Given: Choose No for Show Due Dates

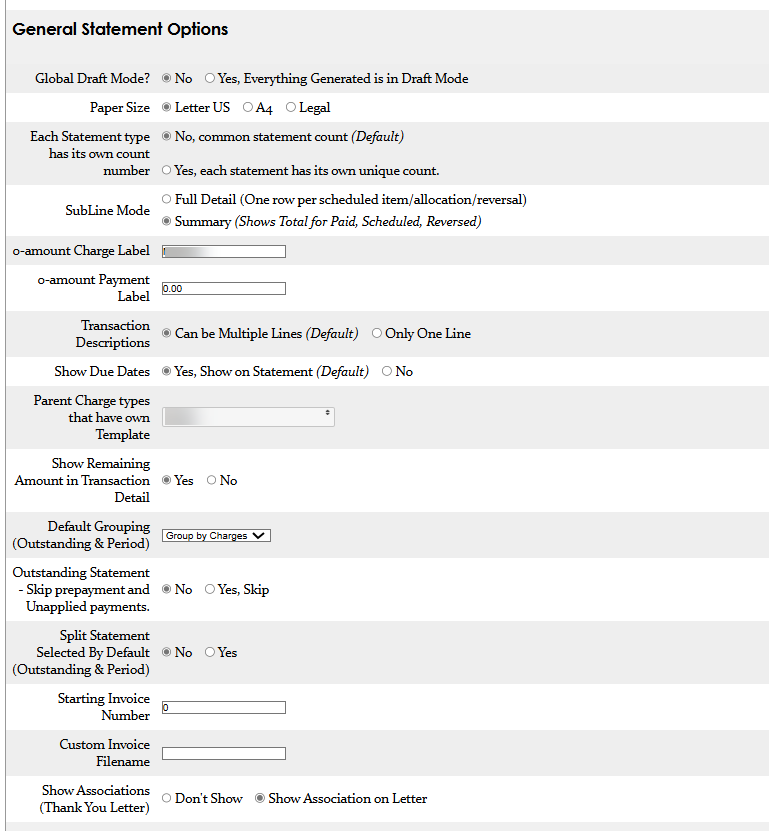Looking at the screenshot, I should coord(387,371).
